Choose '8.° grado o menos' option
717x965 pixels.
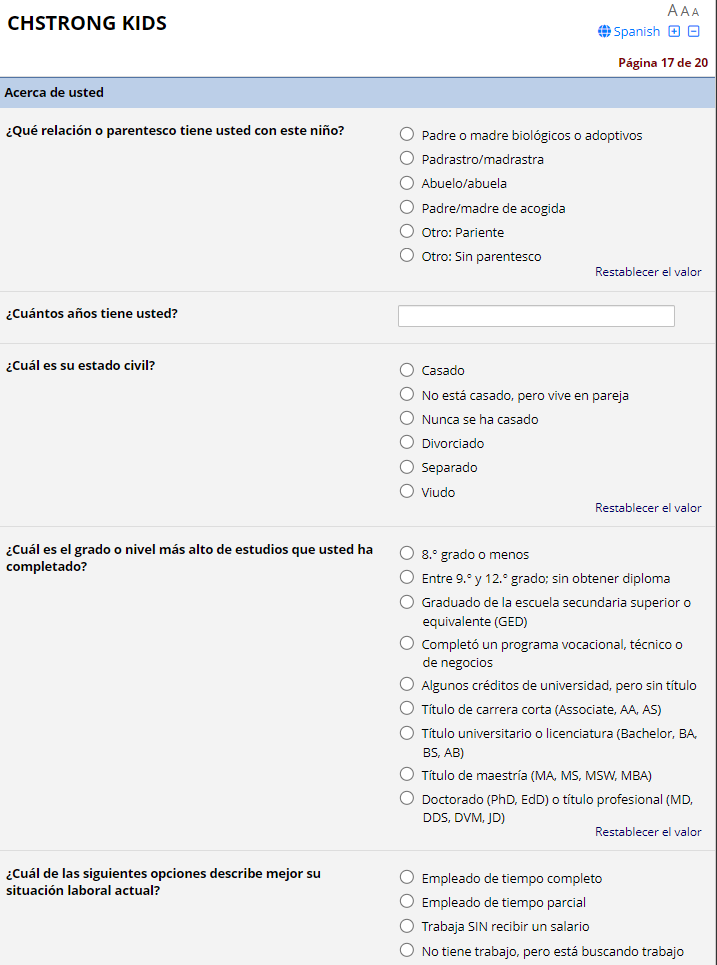[x=407, y=553]
